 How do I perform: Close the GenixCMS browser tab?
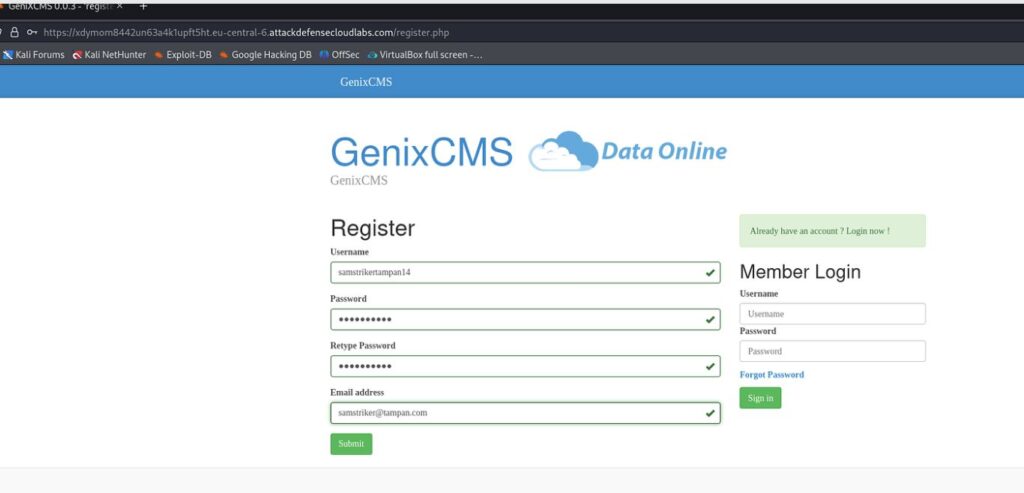point(120,6)
